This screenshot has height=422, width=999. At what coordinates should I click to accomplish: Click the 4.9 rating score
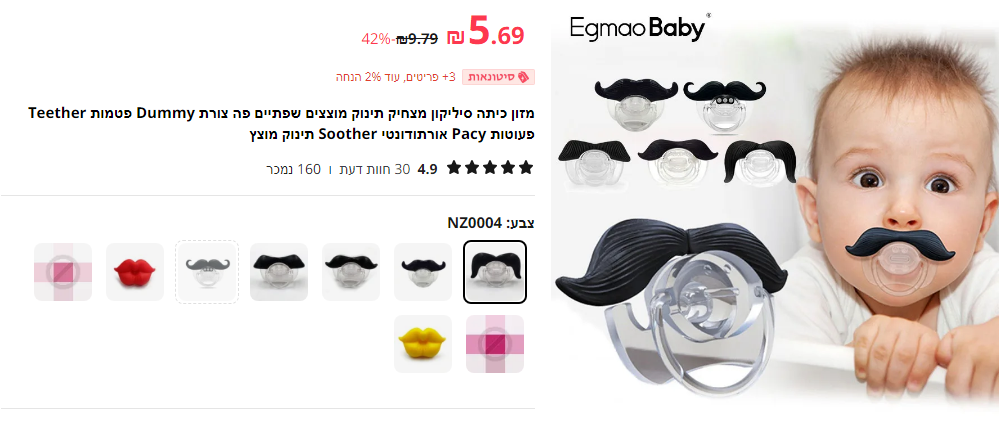pos(428,169)
